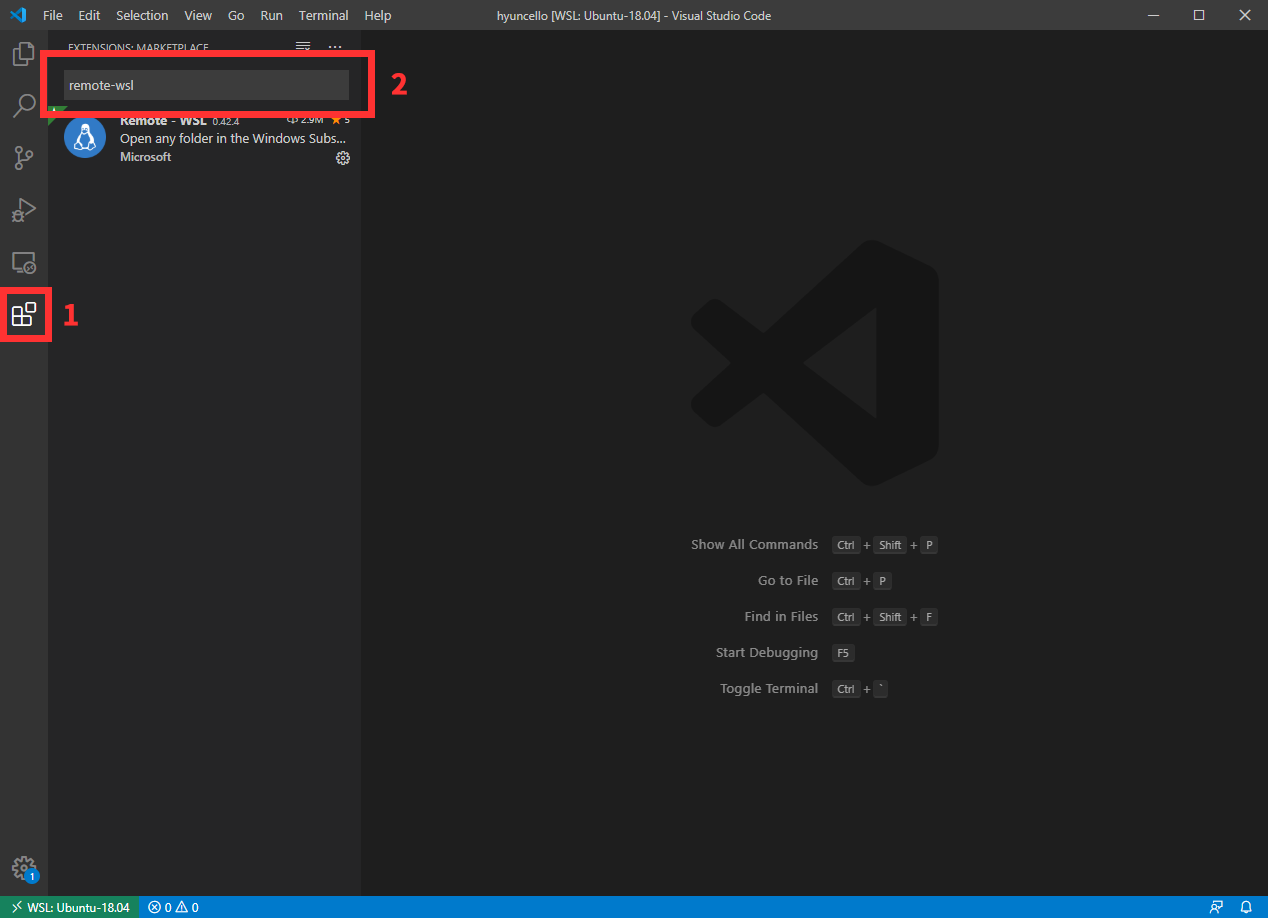Open the Extensions views more actions menu
The height and width of the screenshot is (918, 1268).
coord(335,46)
